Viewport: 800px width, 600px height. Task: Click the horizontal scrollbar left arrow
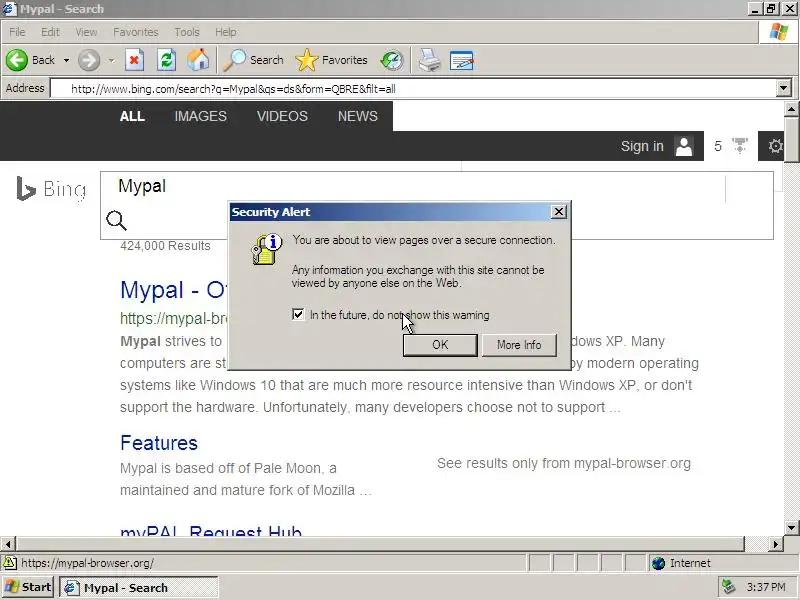click(x=8, y=544)
